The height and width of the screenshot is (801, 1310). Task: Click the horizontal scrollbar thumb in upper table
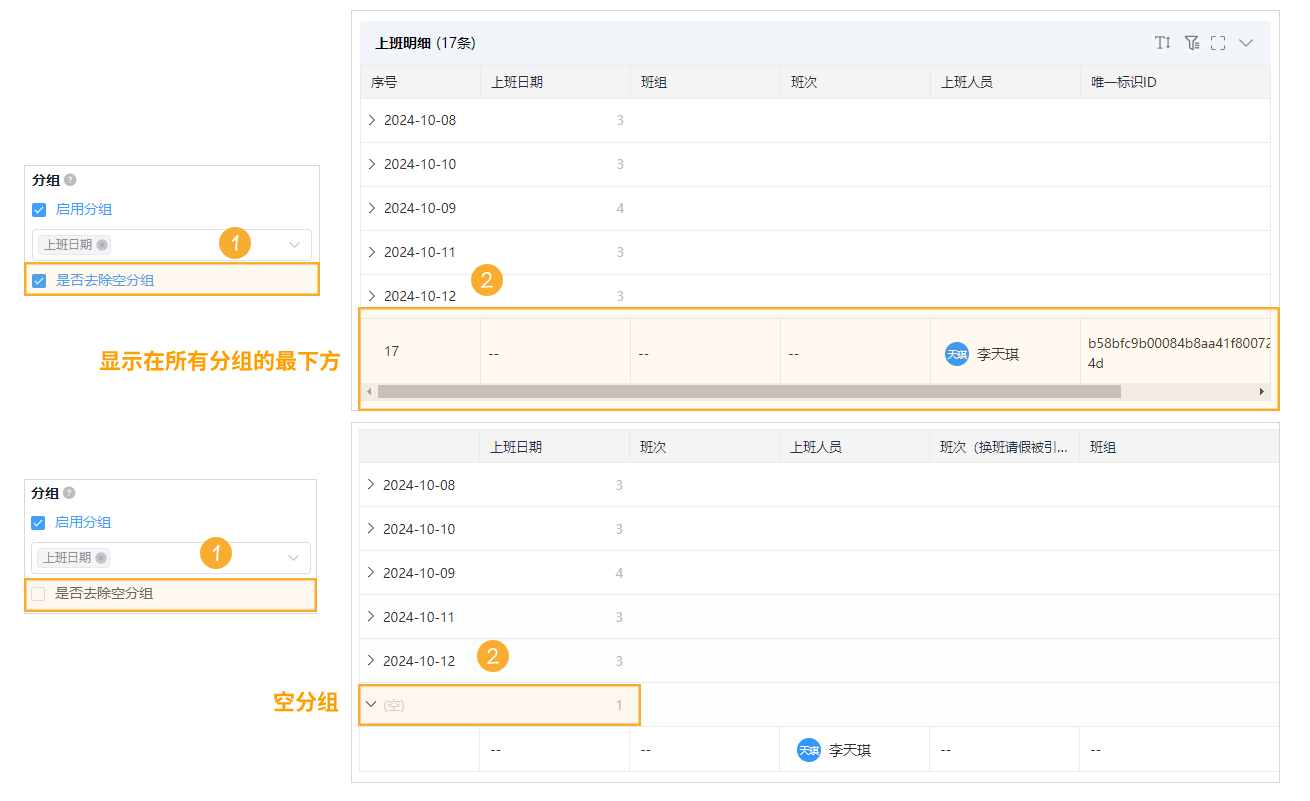748,392
